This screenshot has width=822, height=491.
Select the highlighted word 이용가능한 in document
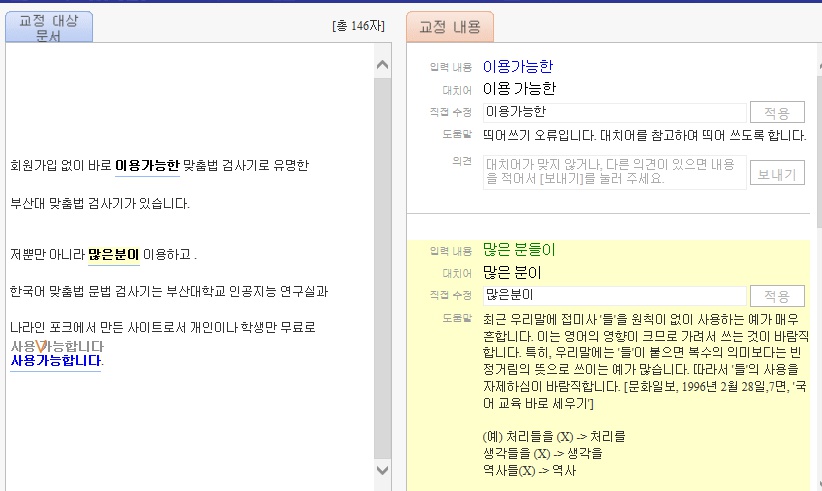point(147,166)
